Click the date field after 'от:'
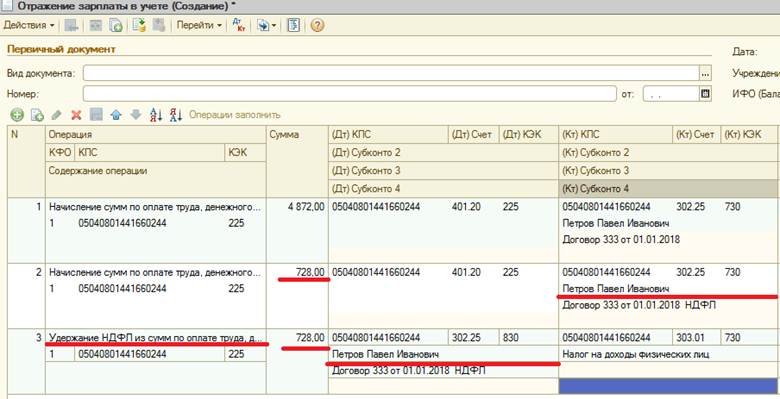 671,94
